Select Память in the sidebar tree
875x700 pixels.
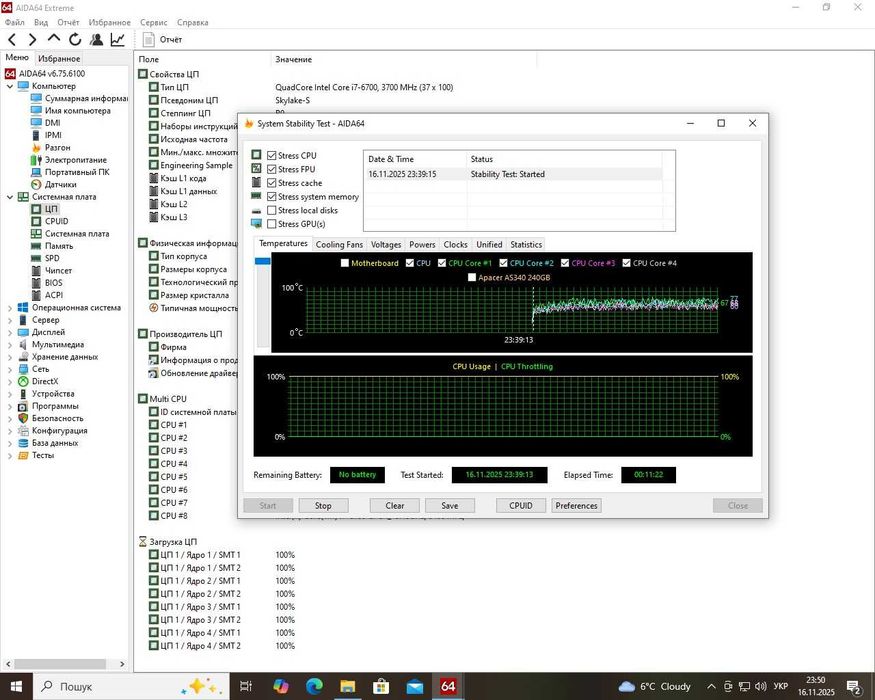pos(52,246)
